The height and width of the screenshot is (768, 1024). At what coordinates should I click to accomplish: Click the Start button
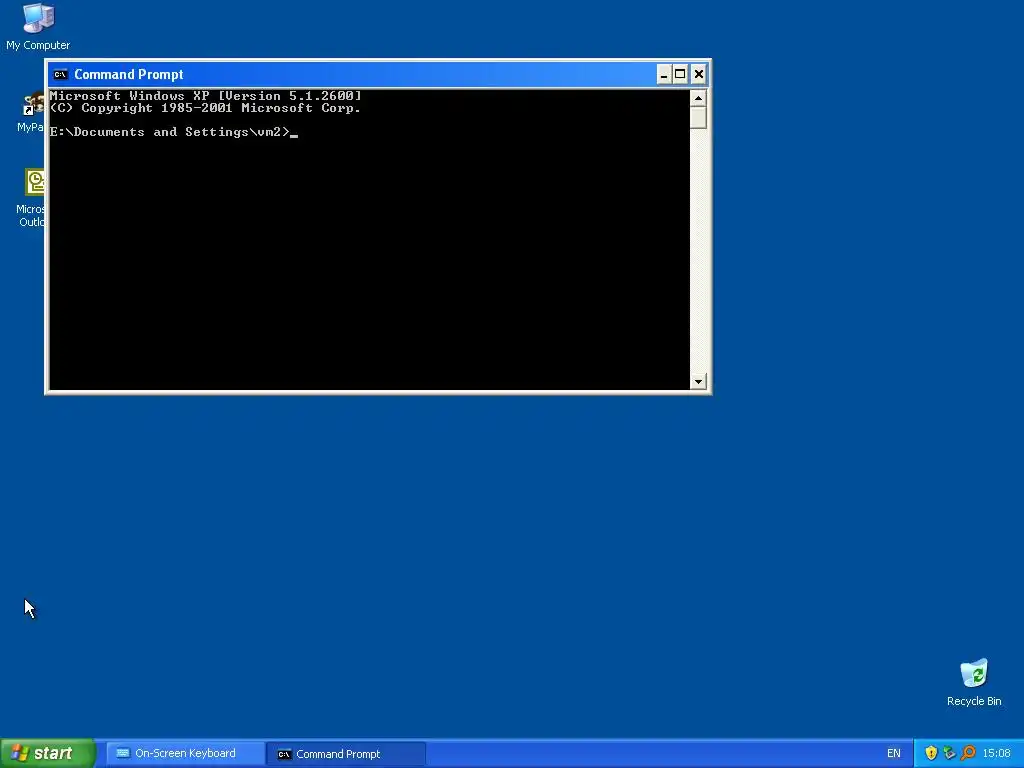point(47,753)
